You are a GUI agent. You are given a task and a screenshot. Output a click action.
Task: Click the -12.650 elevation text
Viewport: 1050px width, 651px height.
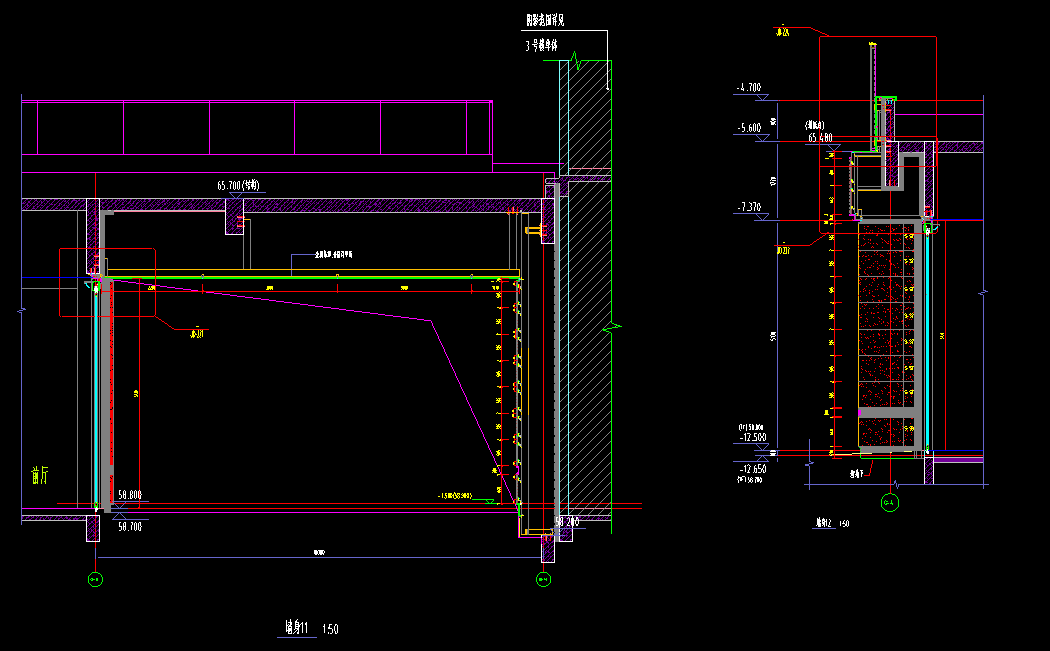[752, 469]
